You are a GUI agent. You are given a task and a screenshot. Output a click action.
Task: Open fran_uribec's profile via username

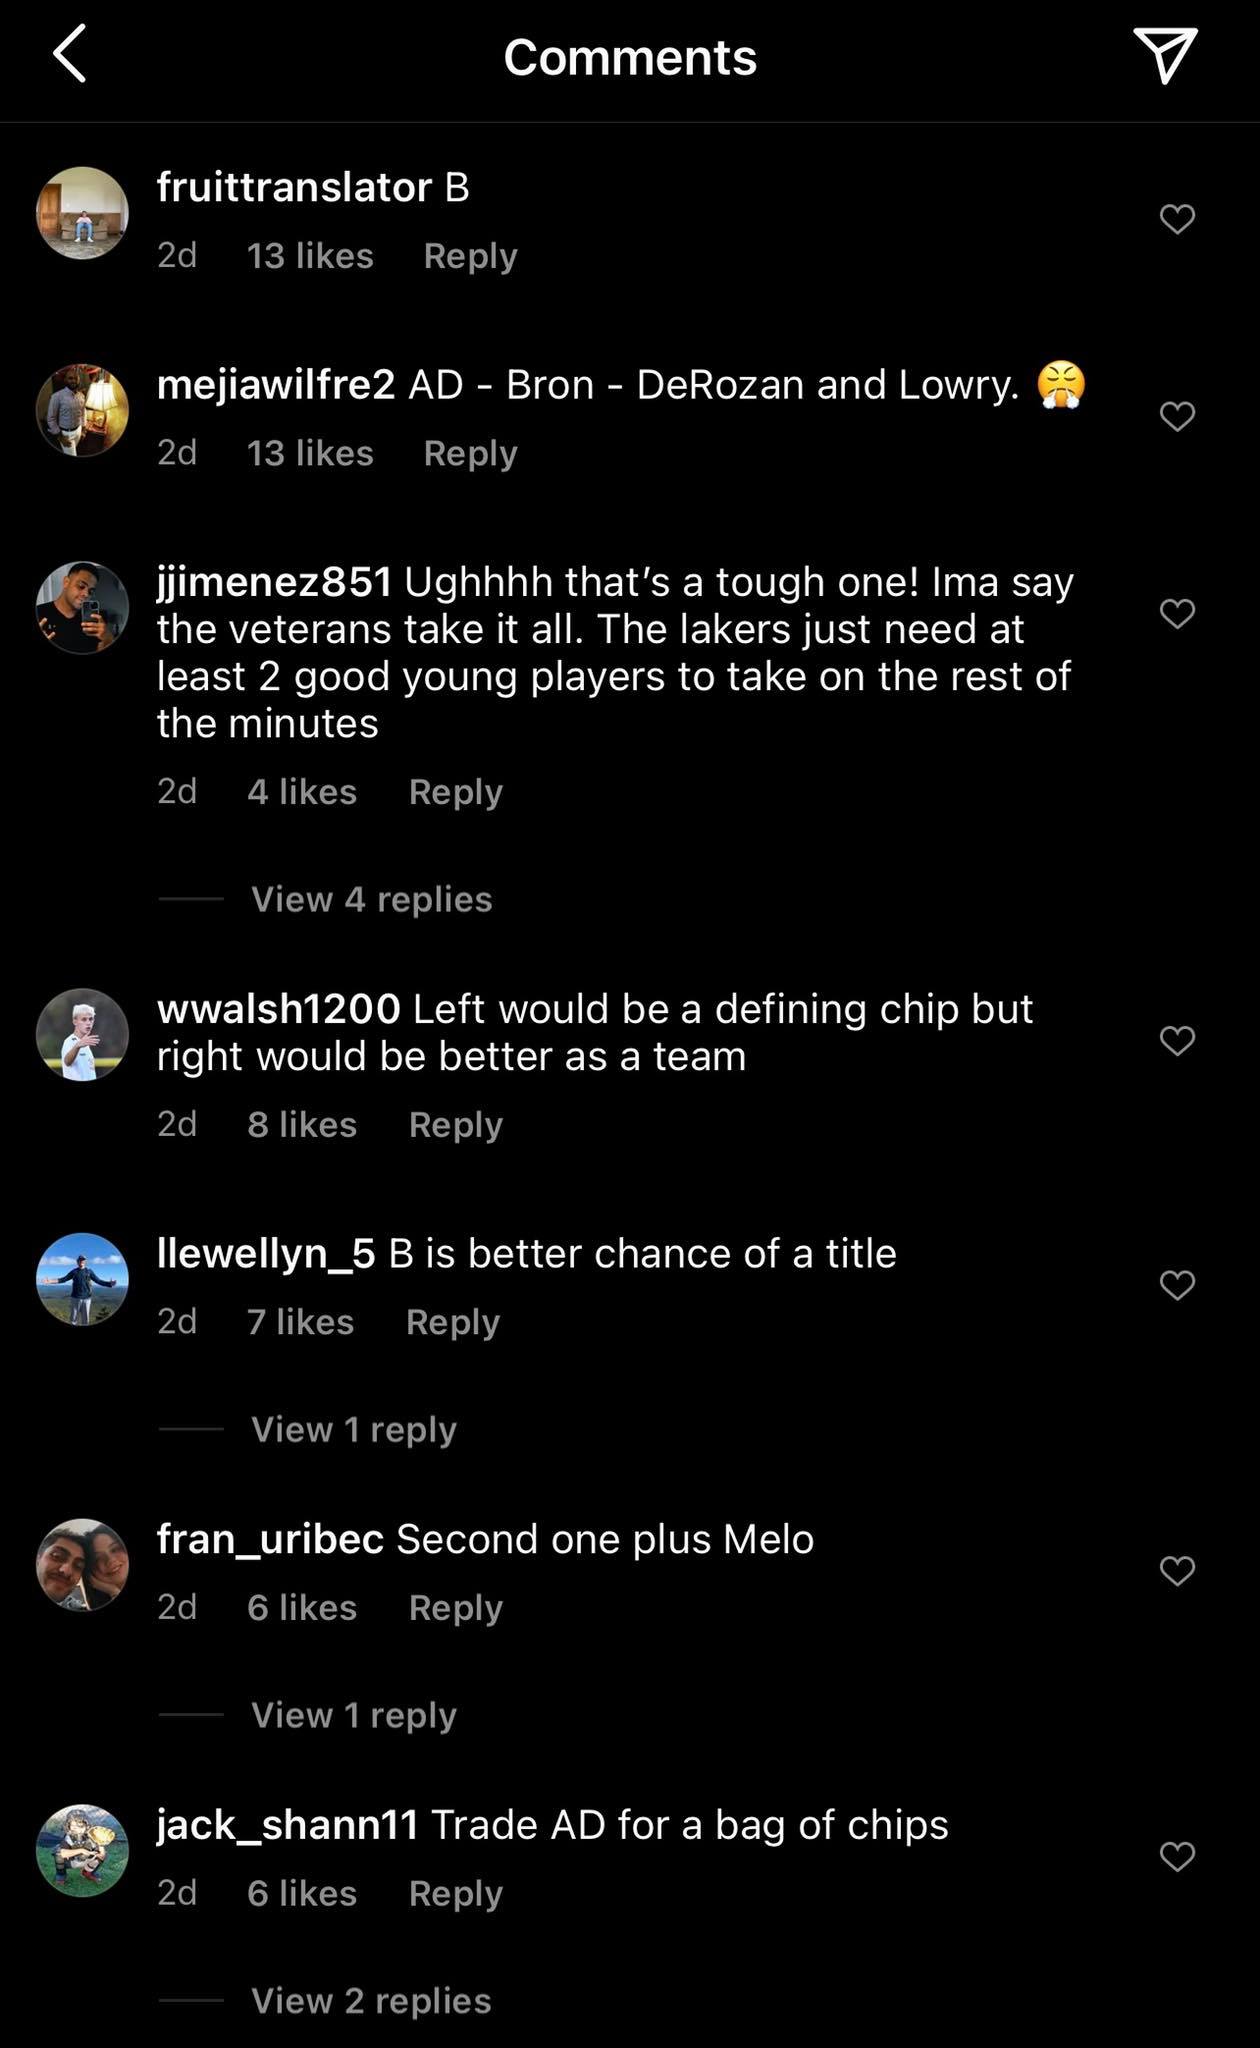pyautogui.click(x=268, y=1539)
